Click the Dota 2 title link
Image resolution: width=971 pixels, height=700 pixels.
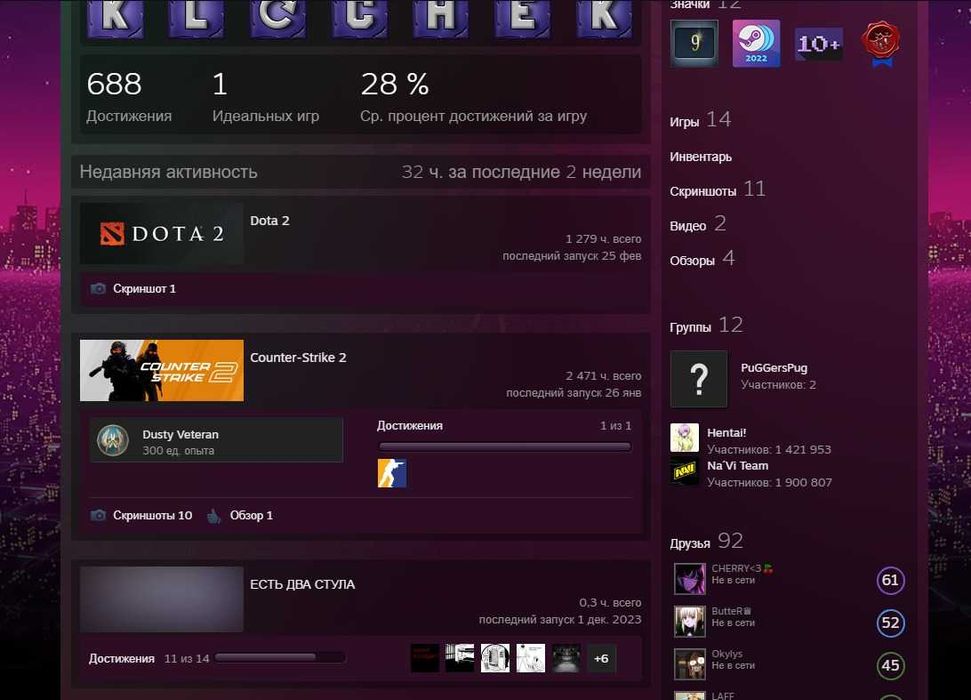pos(269,221)
